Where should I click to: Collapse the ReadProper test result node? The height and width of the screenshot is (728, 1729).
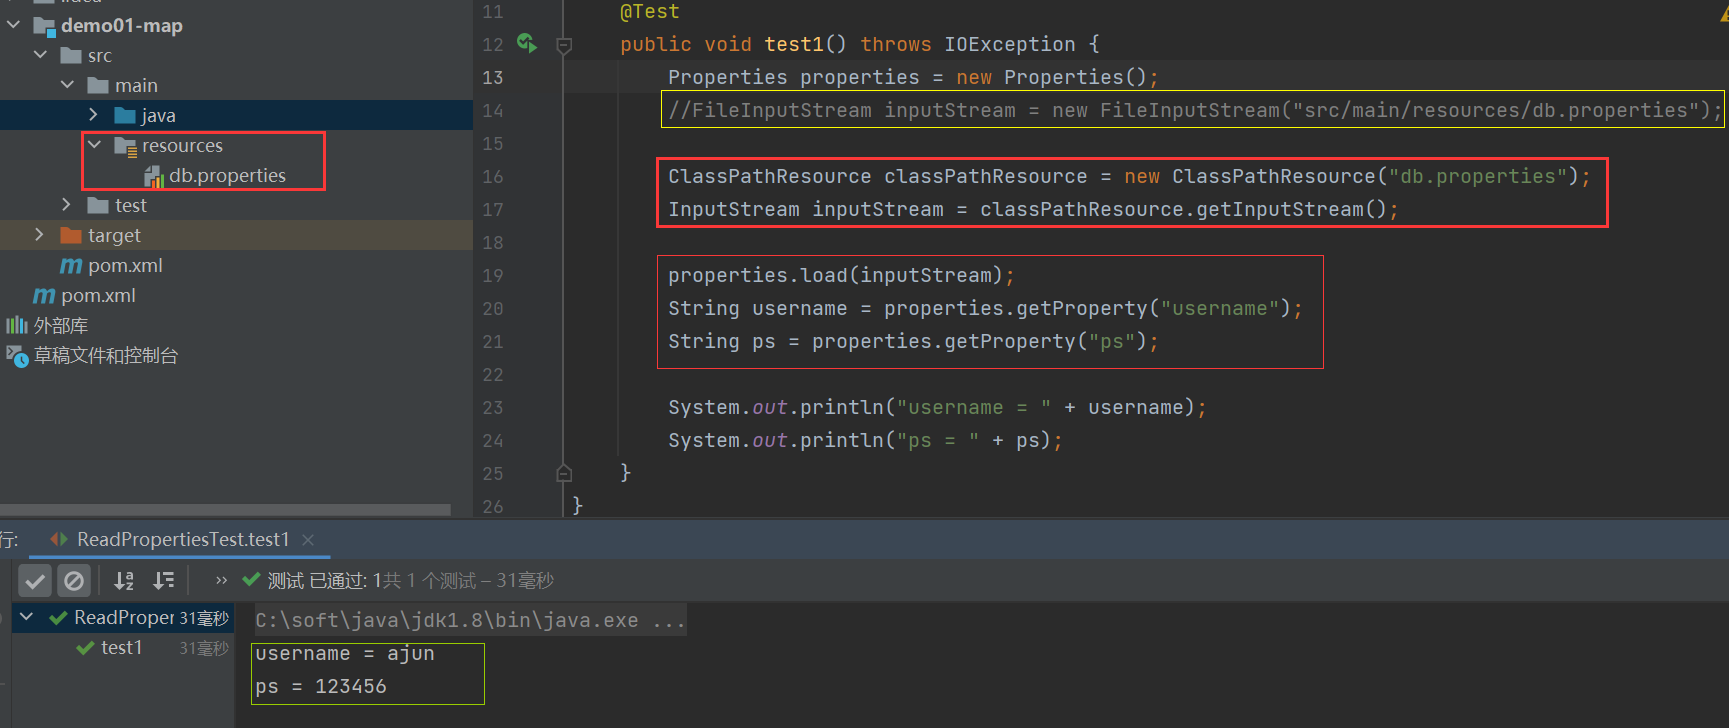(27, 617)
